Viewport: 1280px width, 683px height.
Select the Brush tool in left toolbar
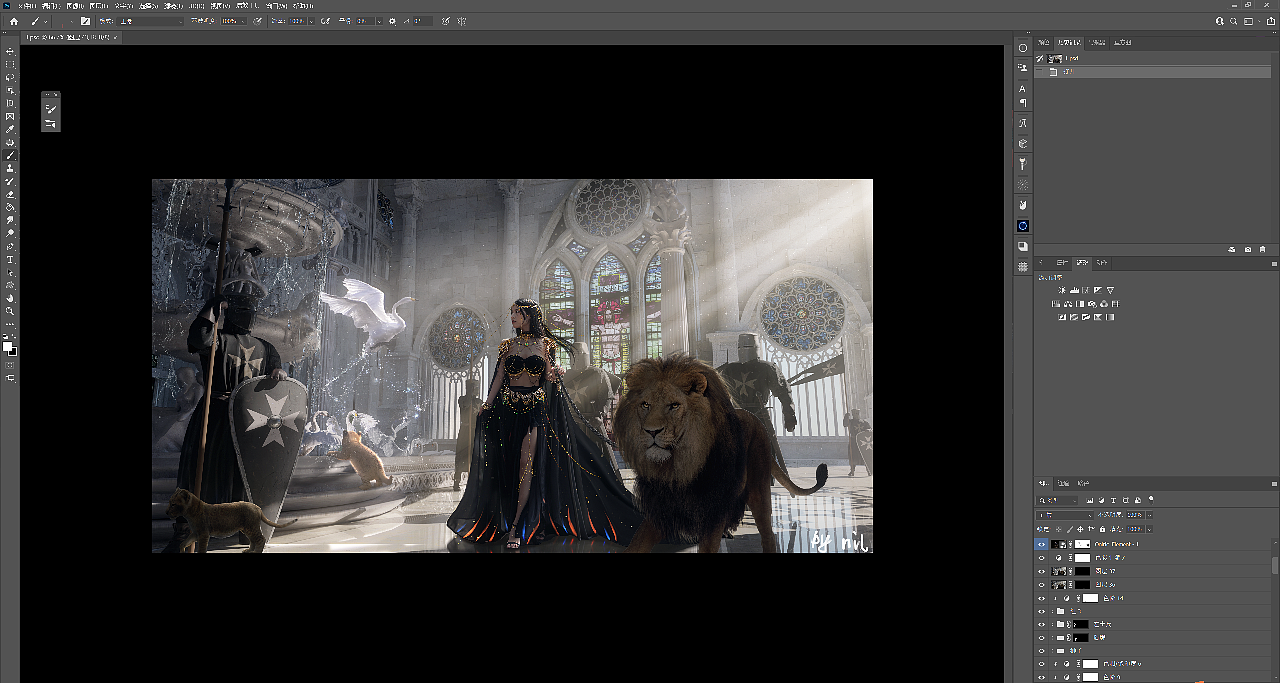click(x=10, y=154)
